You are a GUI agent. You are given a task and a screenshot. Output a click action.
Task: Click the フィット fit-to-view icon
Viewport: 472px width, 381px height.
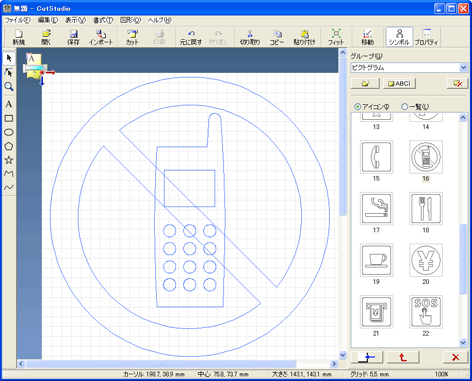pyautogui.click(x=336, y=37)
